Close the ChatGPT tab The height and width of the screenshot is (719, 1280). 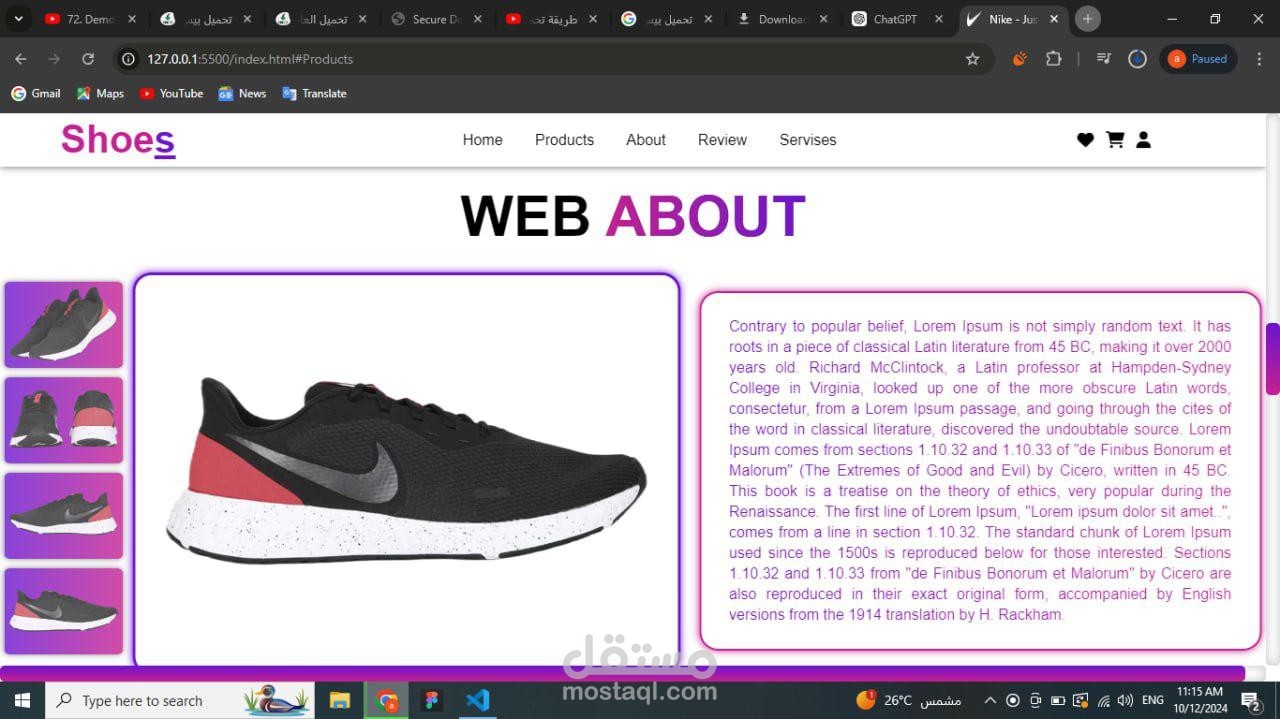pos(938,19)
